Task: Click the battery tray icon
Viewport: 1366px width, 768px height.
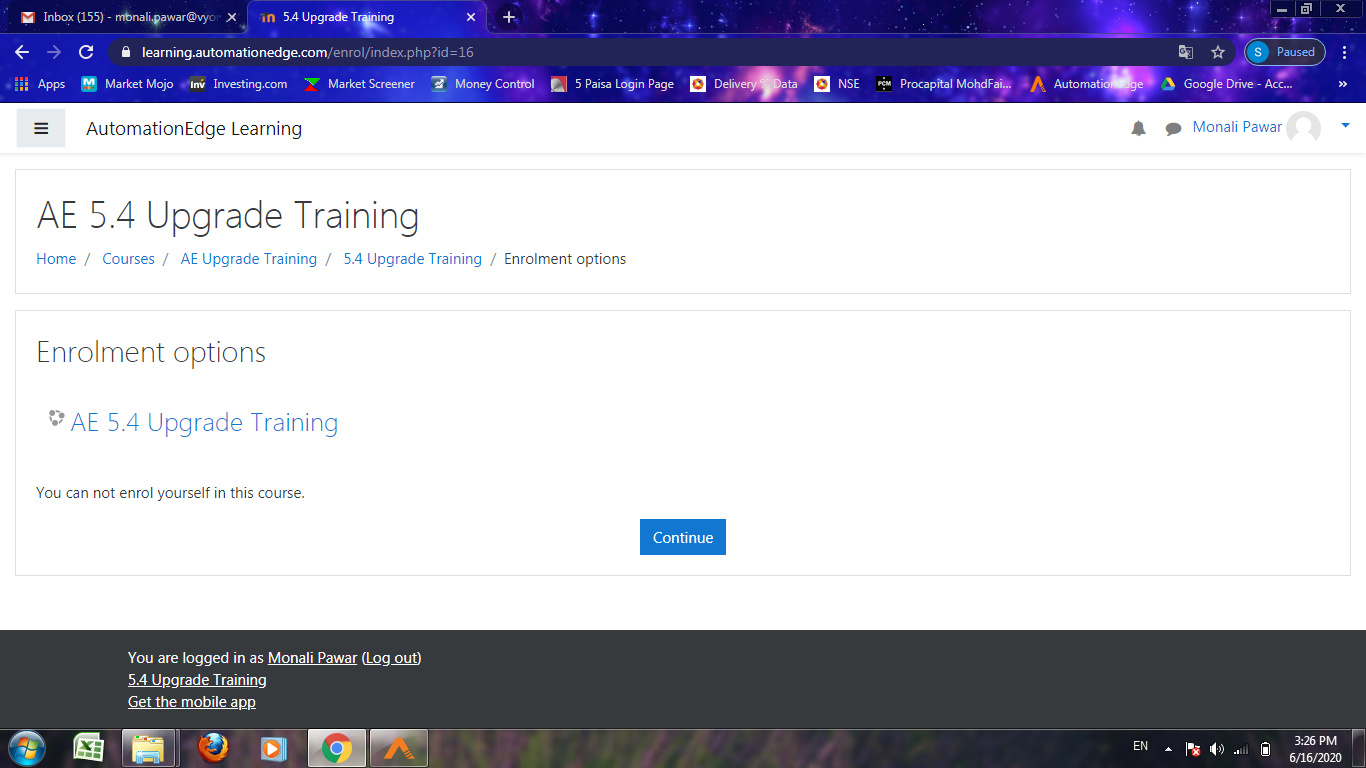Action: pyautogui.click(x=1265, y=749)
